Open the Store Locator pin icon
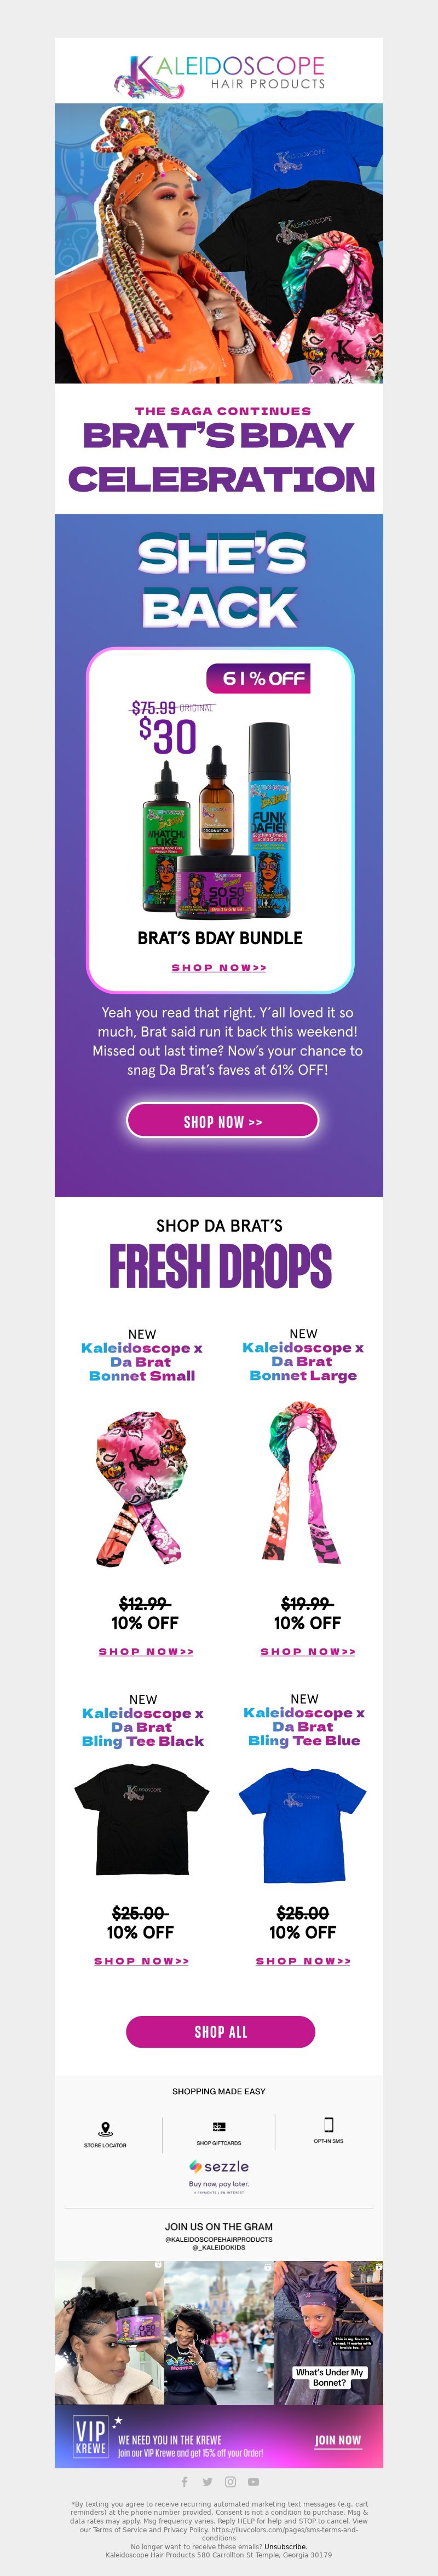Viewport: 438px width, 2576px height. tap(105, 2130)
